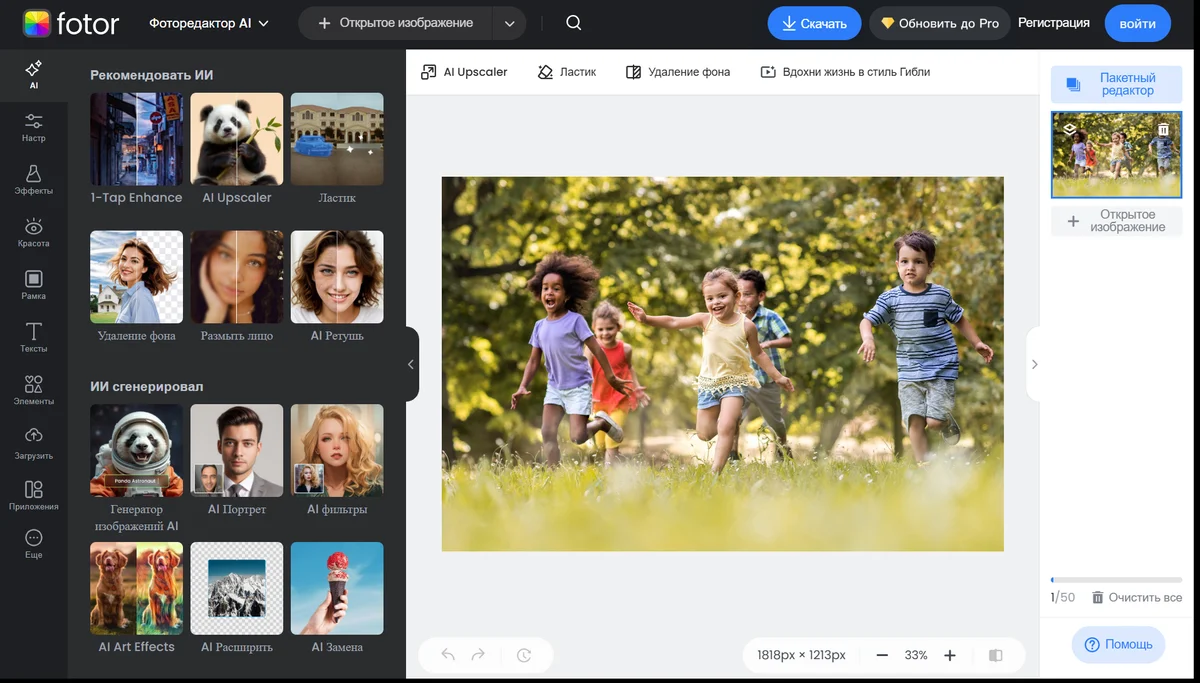Open the Эффекты effects sidebar tab
This screenshot has height=683, width=1200.
click(x=33, y=180)
